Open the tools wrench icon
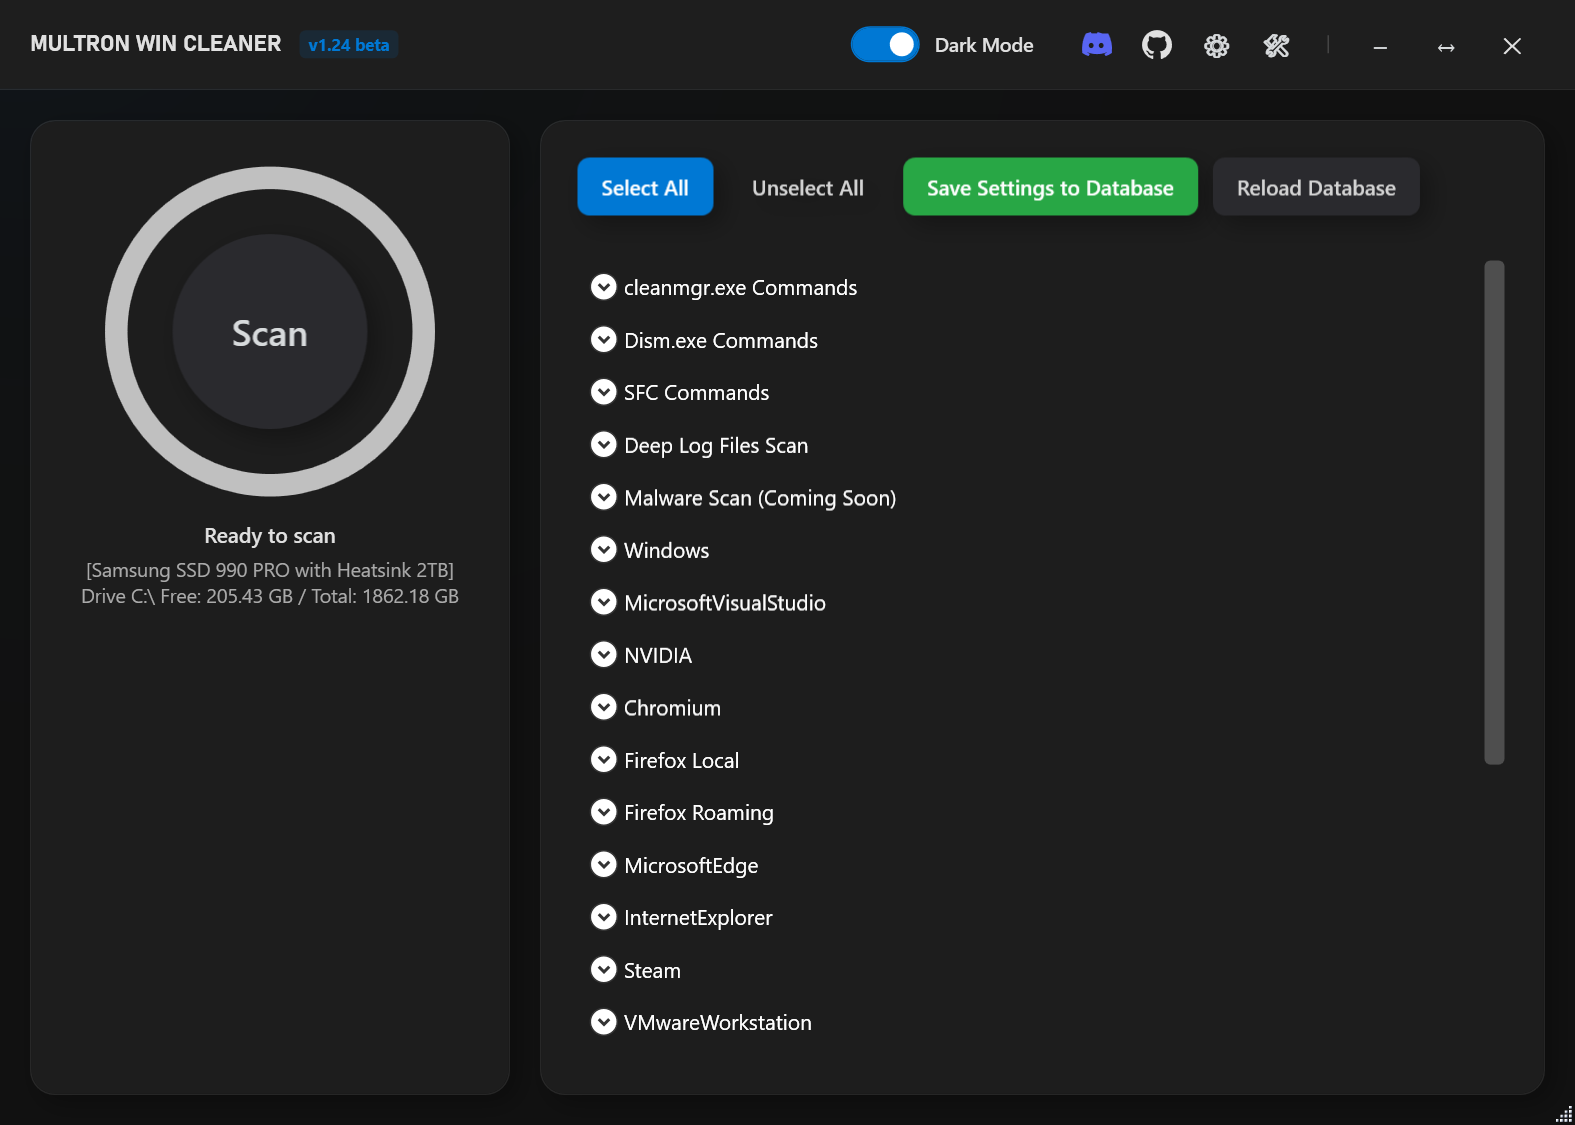 click(1277, 45)
